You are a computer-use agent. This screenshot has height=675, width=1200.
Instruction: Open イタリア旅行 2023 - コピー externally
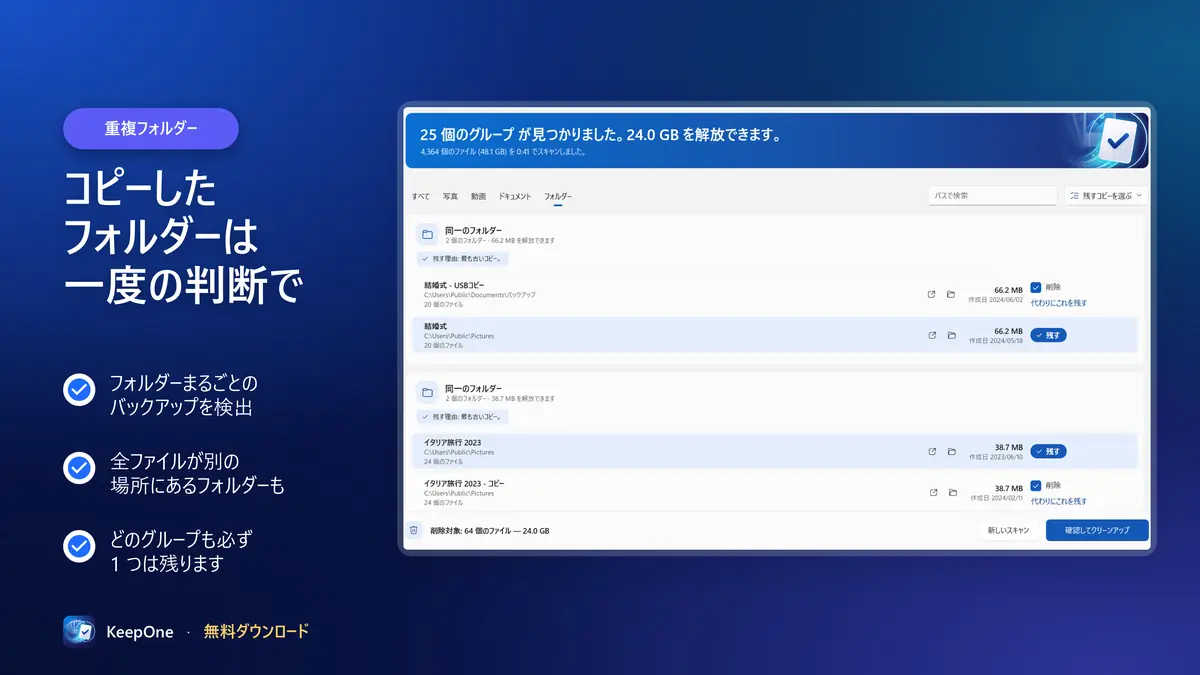932,492
